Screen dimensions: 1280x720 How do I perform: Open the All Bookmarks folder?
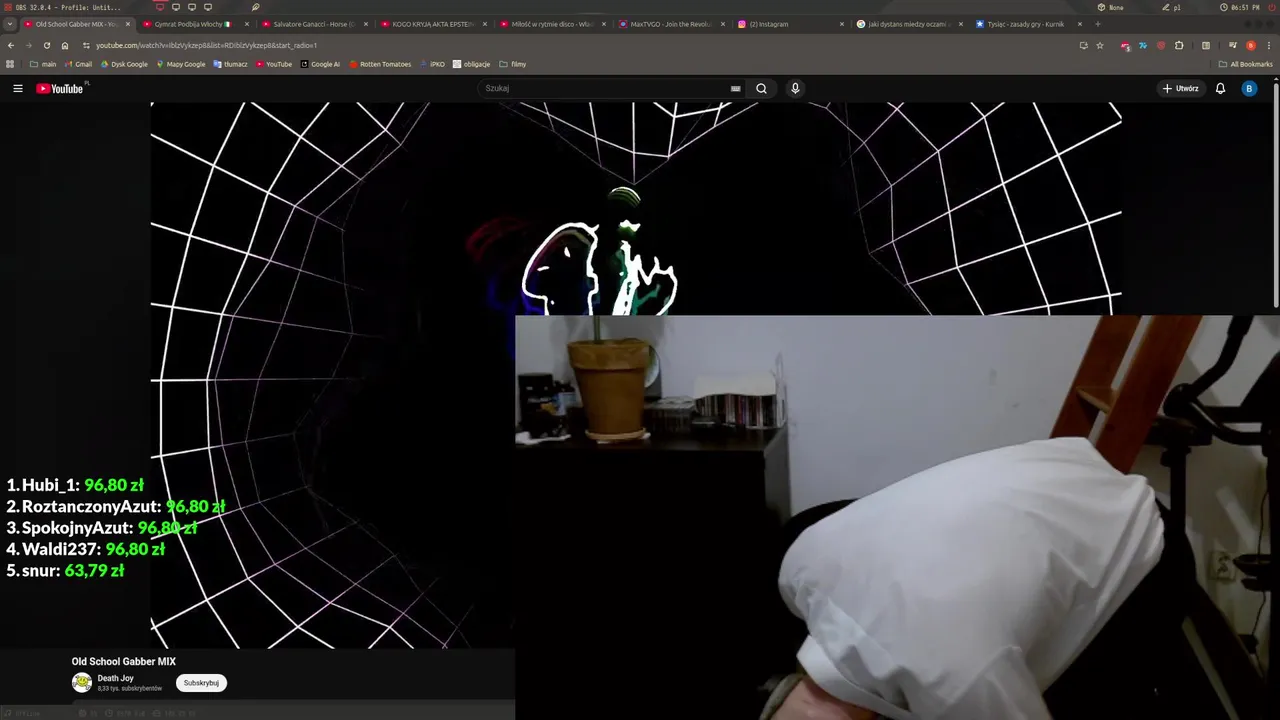[1245, 64]
